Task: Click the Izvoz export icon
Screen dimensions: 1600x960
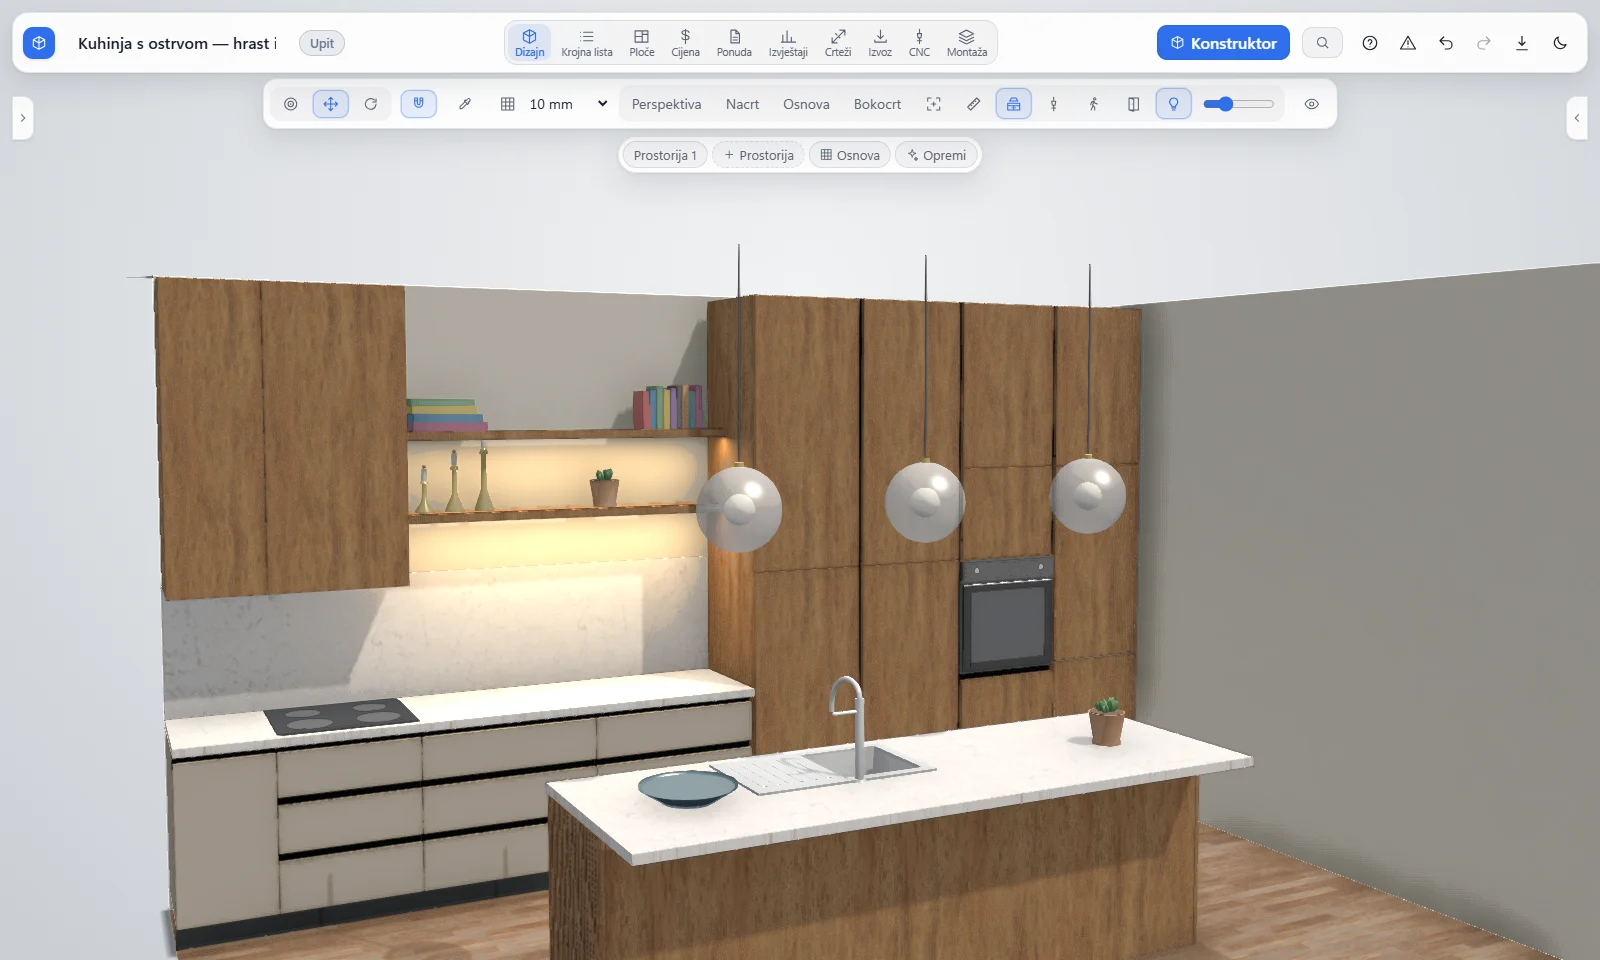Action: point(880,43)
